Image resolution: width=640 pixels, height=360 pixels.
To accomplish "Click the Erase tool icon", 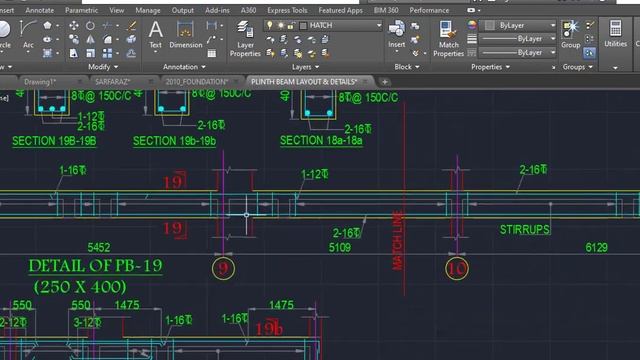I will click(x=131, y=26).
